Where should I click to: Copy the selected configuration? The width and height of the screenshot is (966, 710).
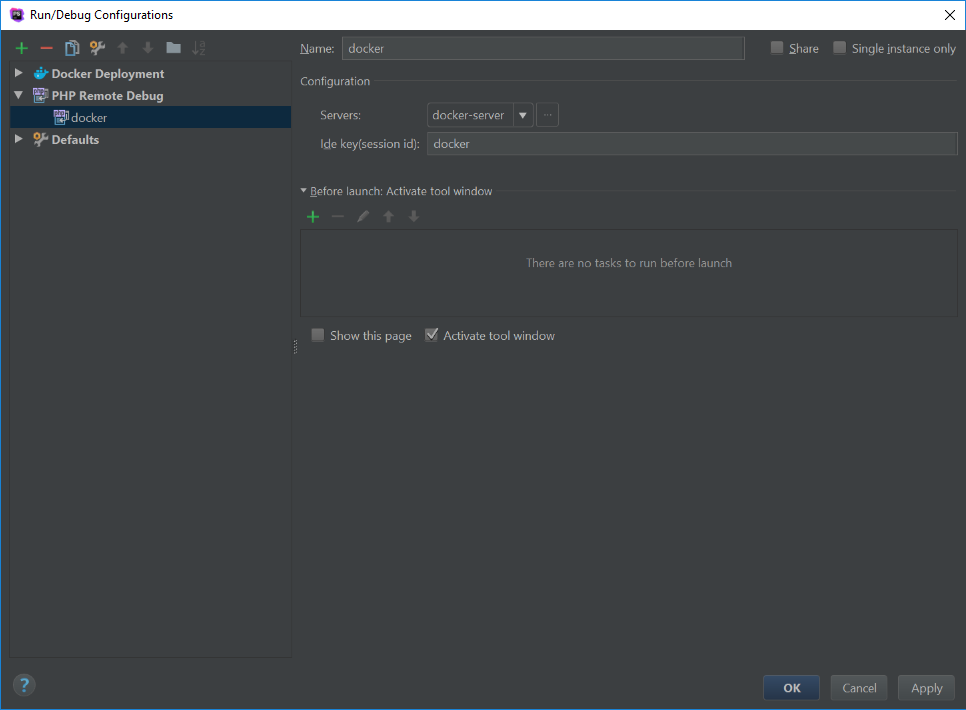click(71, 47)
